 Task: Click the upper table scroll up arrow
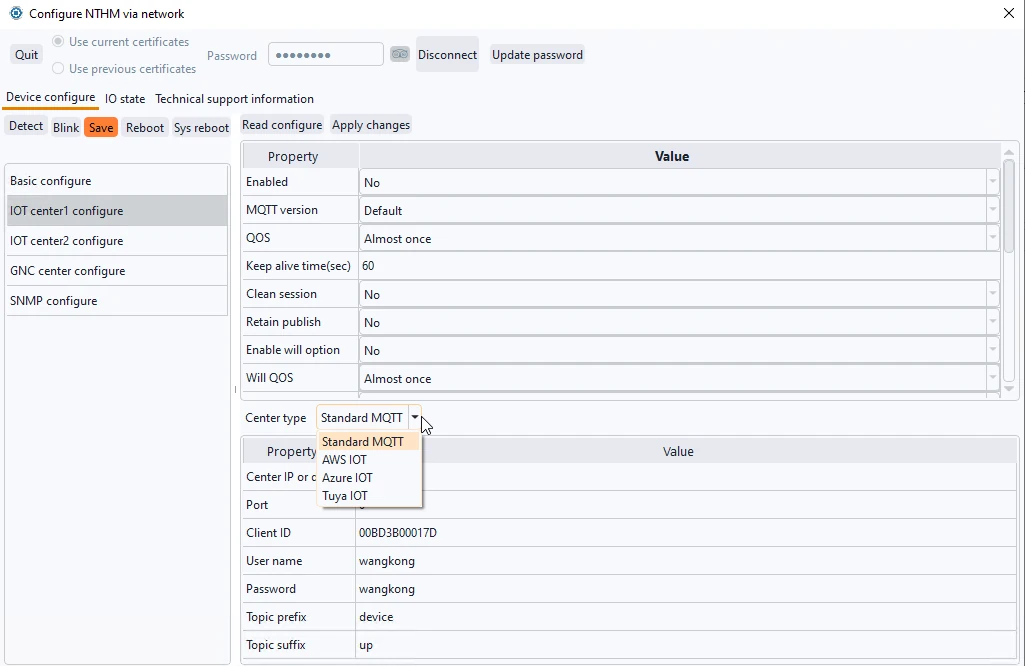(1009, 152)
